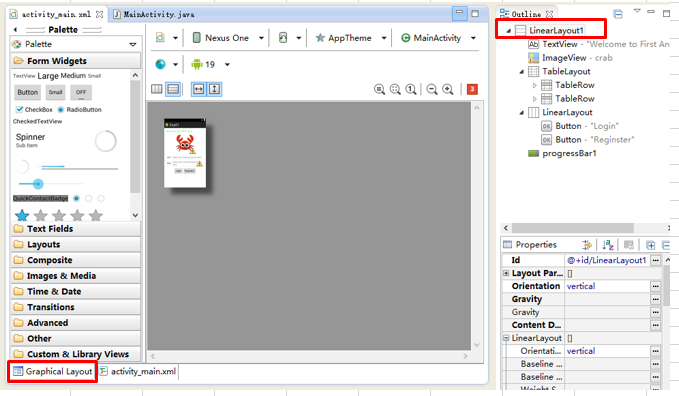Collapse the LinearLayout1 root node
The image size is (679, 396).
click(509, 31)
